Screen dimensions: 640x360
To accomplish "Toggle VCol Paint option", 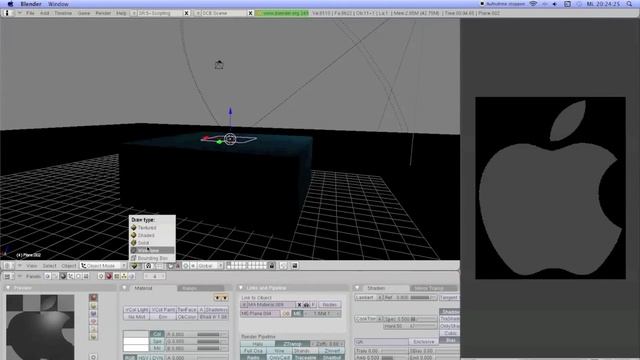I will (163, 310).
